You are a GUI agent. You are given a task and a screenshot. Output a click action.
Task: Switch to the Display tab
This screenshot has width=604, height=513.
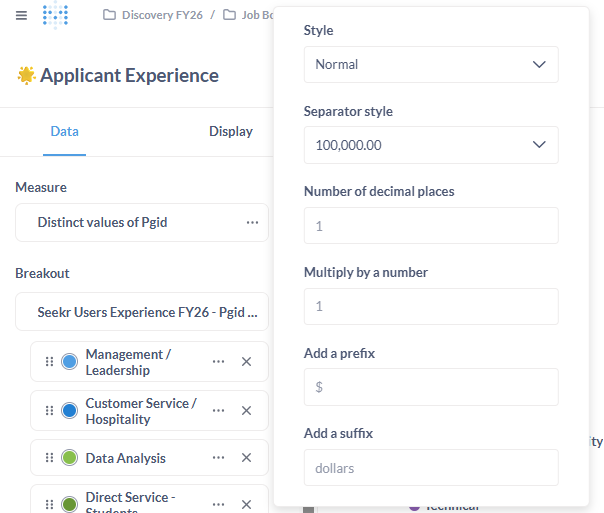[230, 131]
